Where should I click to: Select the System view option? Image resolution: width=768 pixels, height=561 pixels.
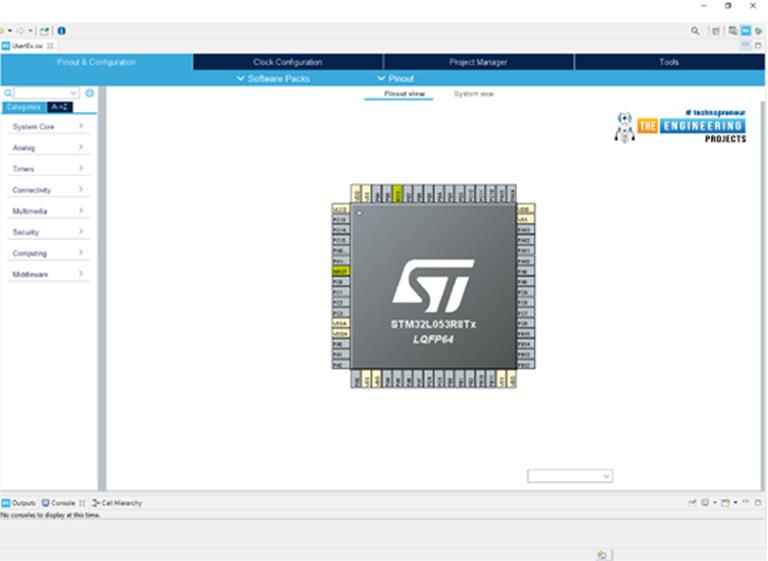point(473,94)
